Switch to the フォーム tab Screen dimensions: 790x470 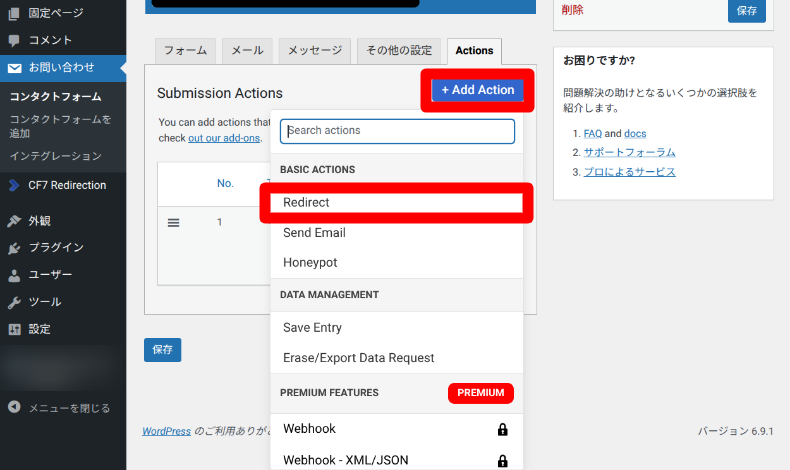pos(185,51)
